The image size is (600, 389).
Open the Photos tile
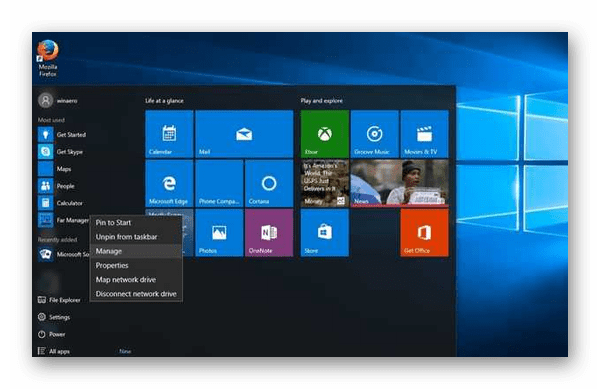pos(219,233)
